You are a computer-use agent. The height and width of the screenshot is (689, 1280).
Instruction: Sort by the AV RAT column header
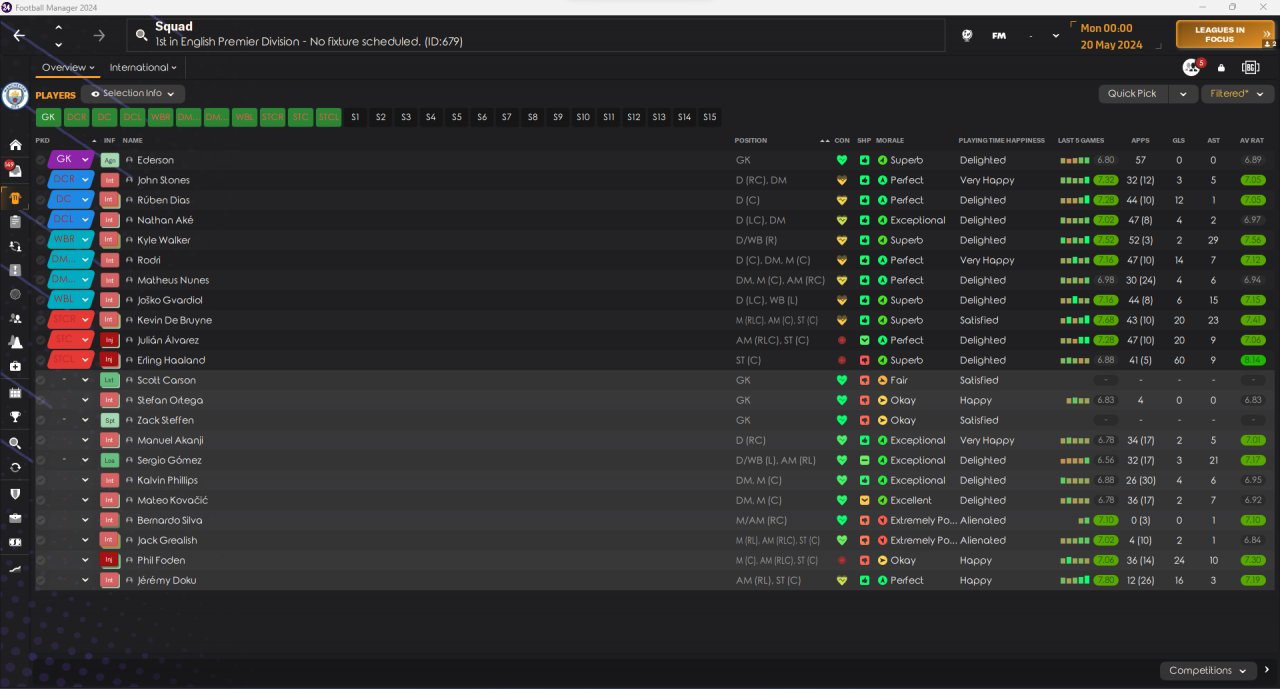click(1252, 141)
